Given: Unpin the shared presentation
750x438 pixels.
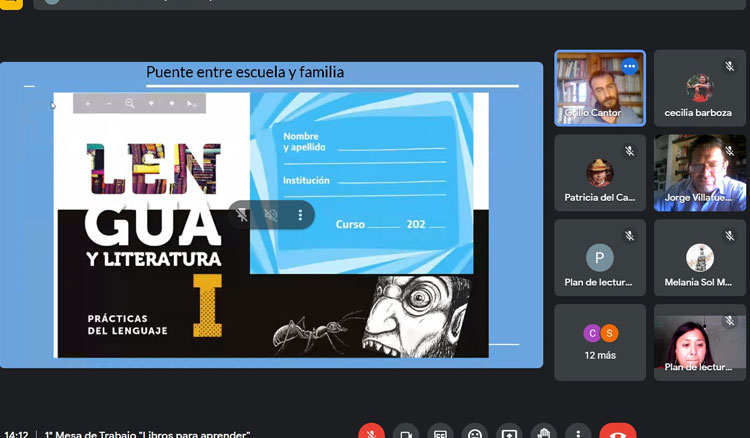Looking at the screenshot, I should [242, 215].
